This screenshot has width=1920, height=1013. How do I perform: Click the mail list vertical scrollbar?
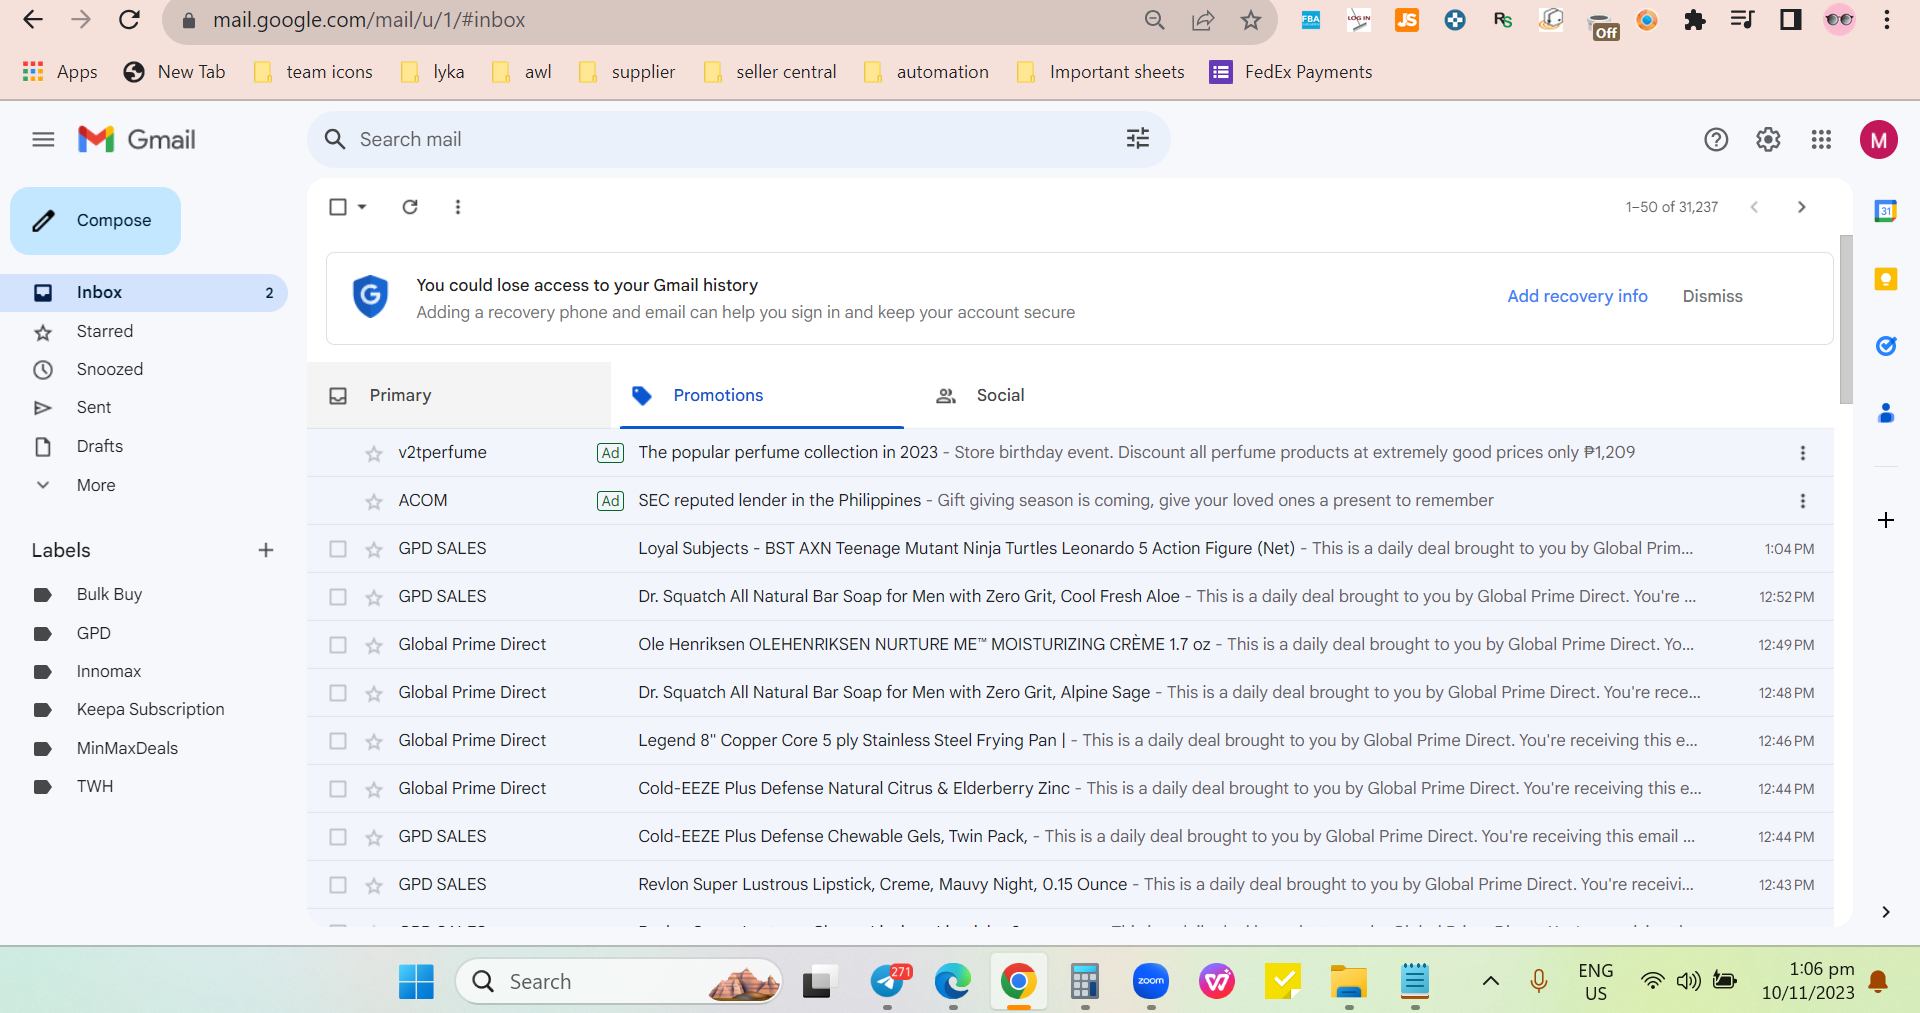click(1846, 320)
